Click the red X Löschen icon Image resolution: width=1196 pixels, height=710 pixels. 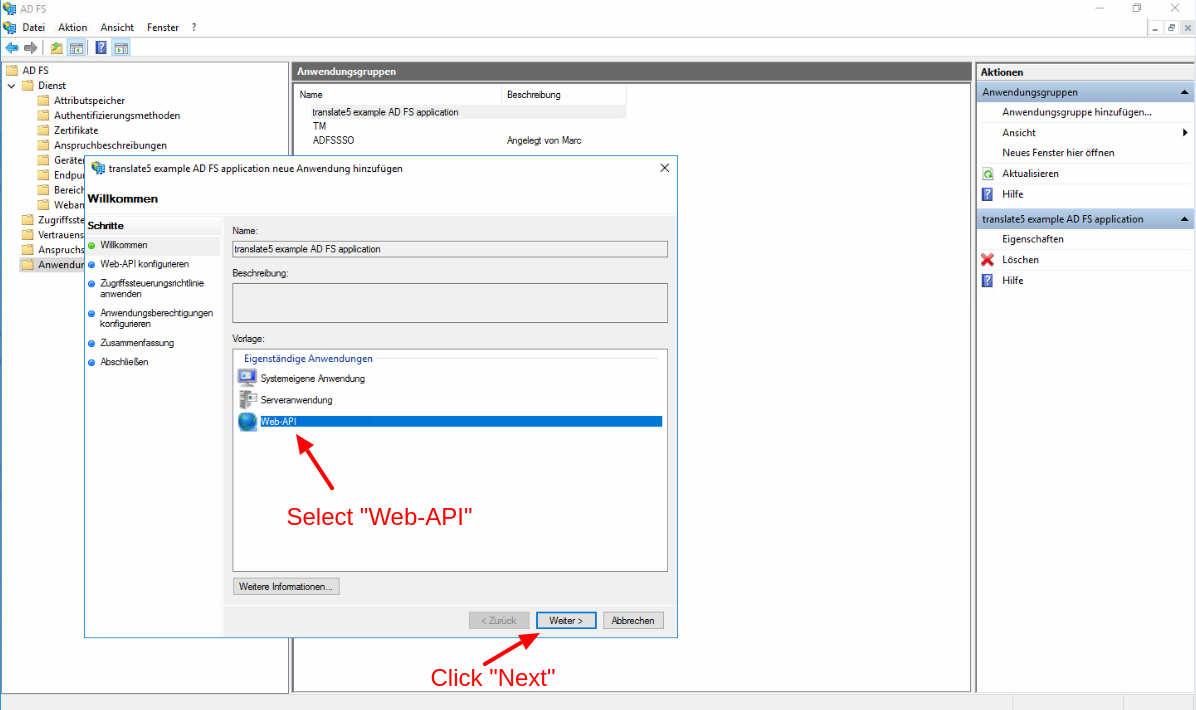pos(988,260)
